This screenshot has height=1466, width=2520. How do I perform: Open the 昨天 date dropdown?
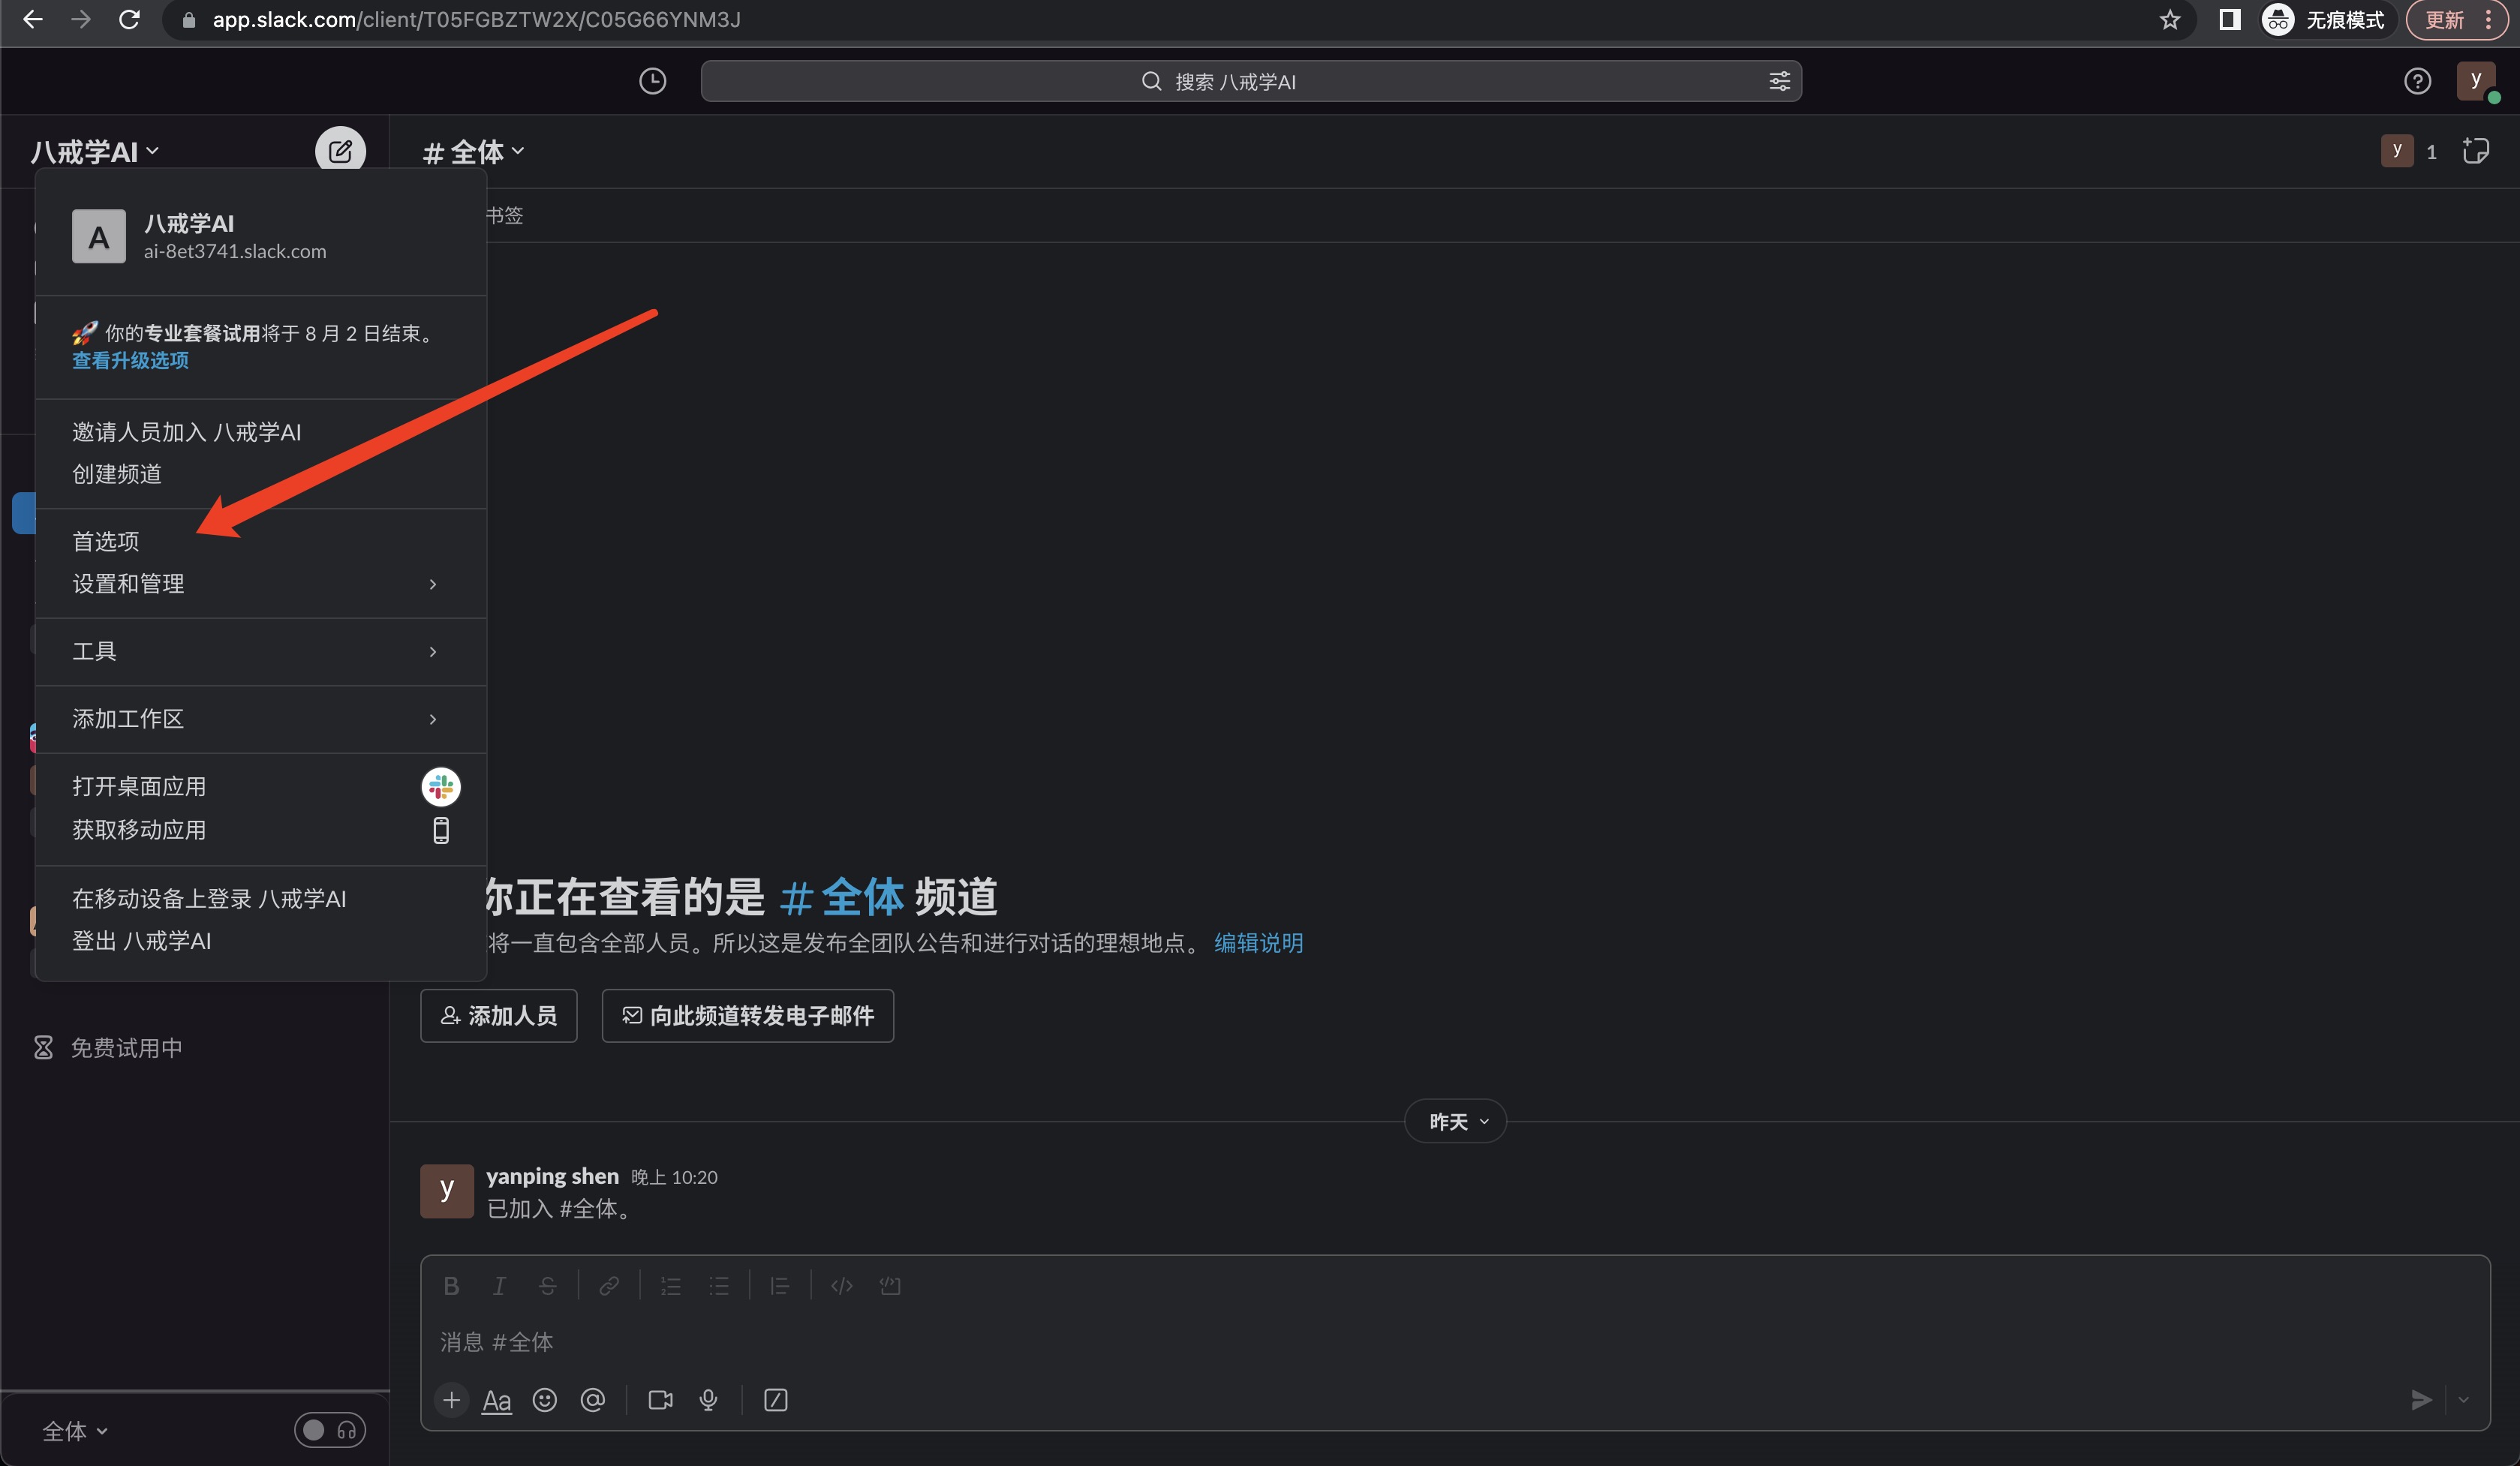(1456, 1122)
